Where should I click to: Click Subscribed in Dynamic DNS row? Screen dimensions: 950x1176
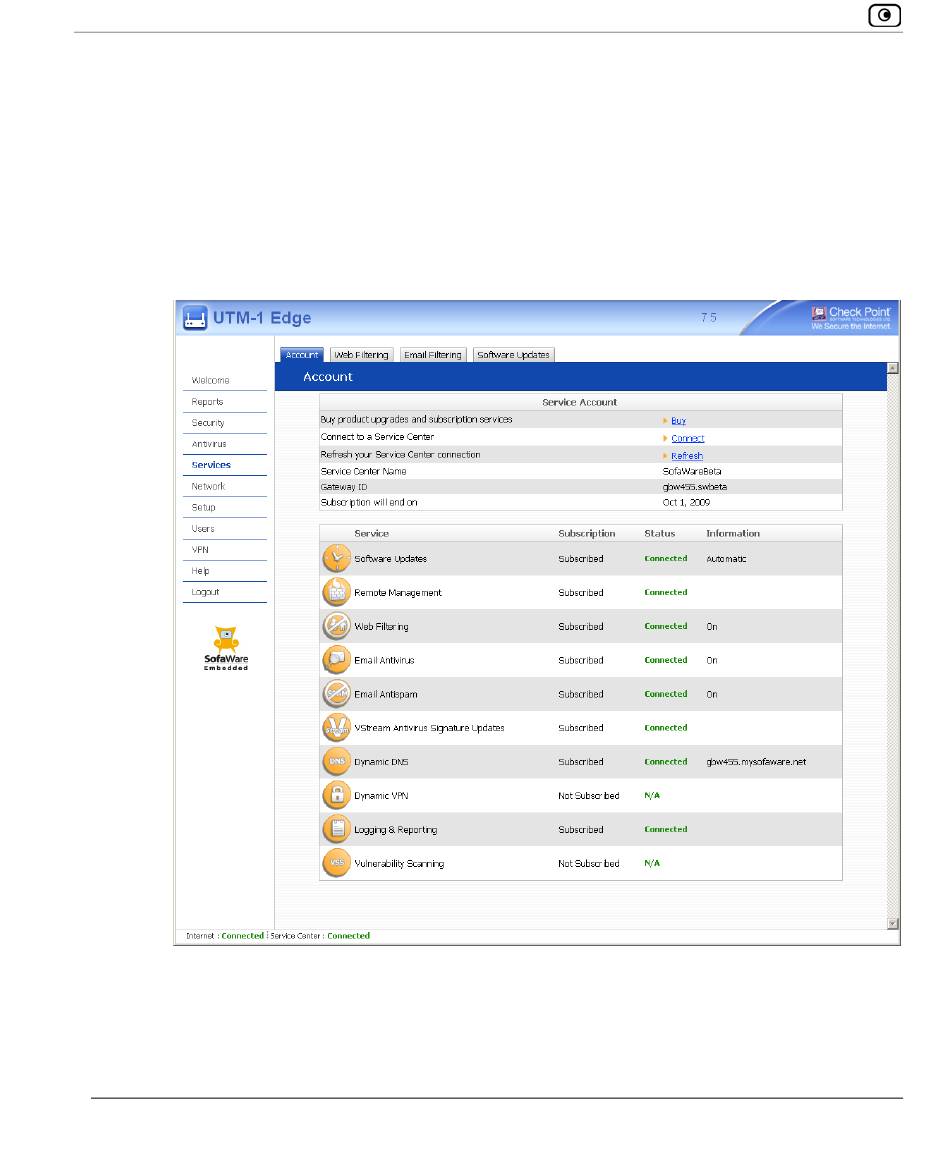[x=580, y=762]
